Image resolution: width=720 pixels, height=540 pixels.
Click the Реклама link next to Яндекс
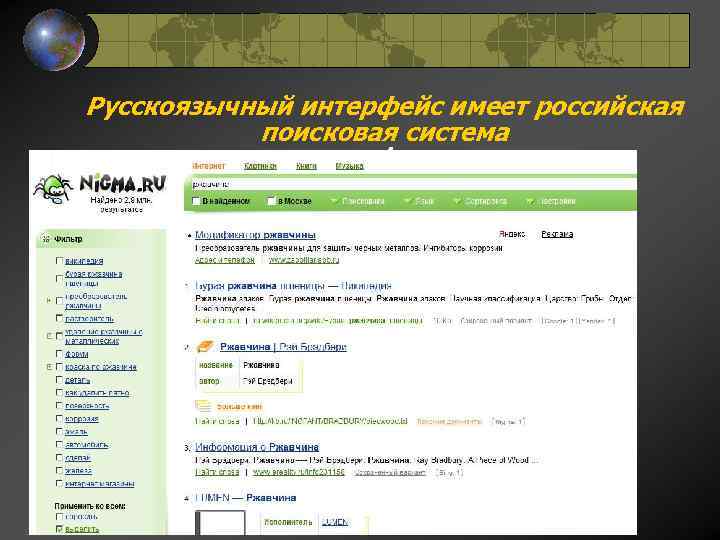click(557, 234)
